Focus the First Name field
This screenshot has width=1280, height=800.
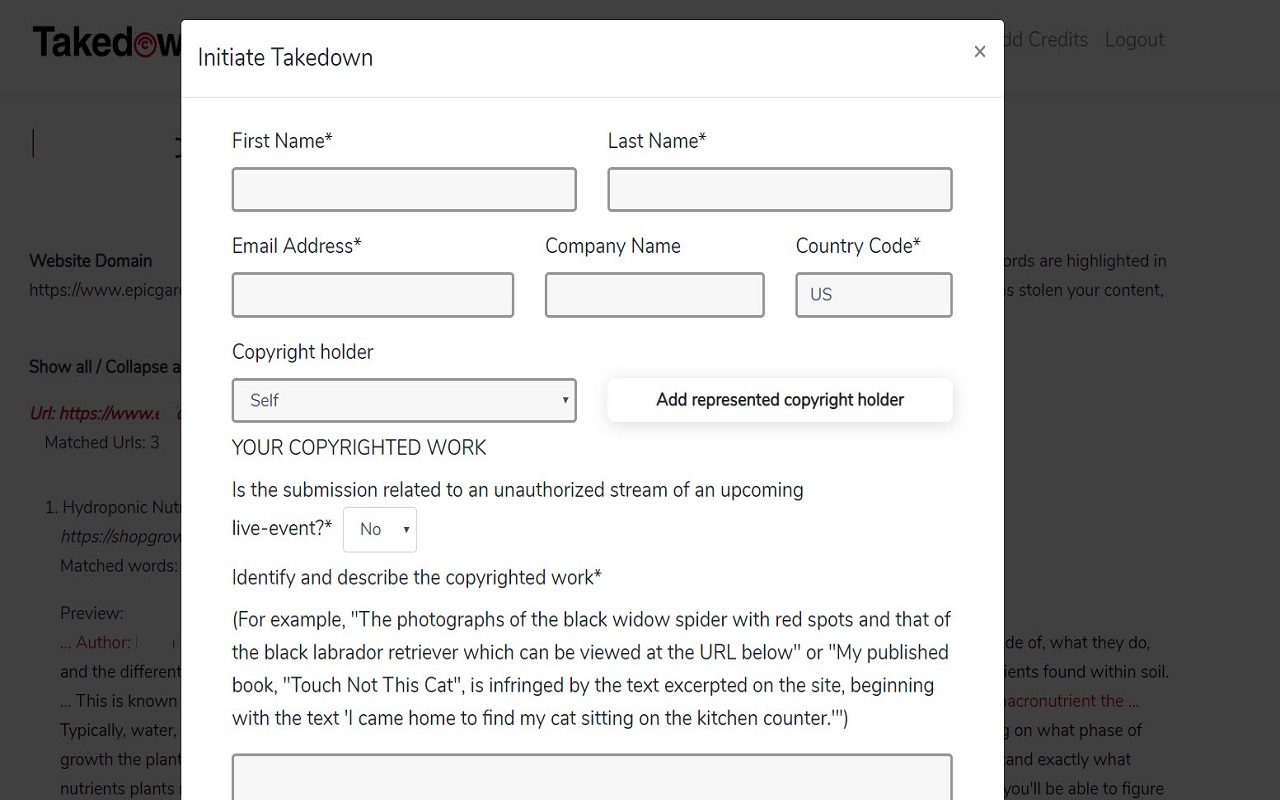(404, 190)
